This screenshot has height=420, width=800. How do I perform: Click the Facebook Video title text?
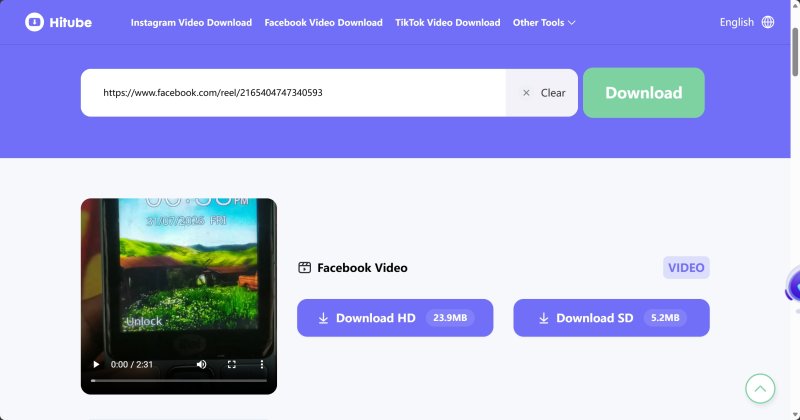362,268
